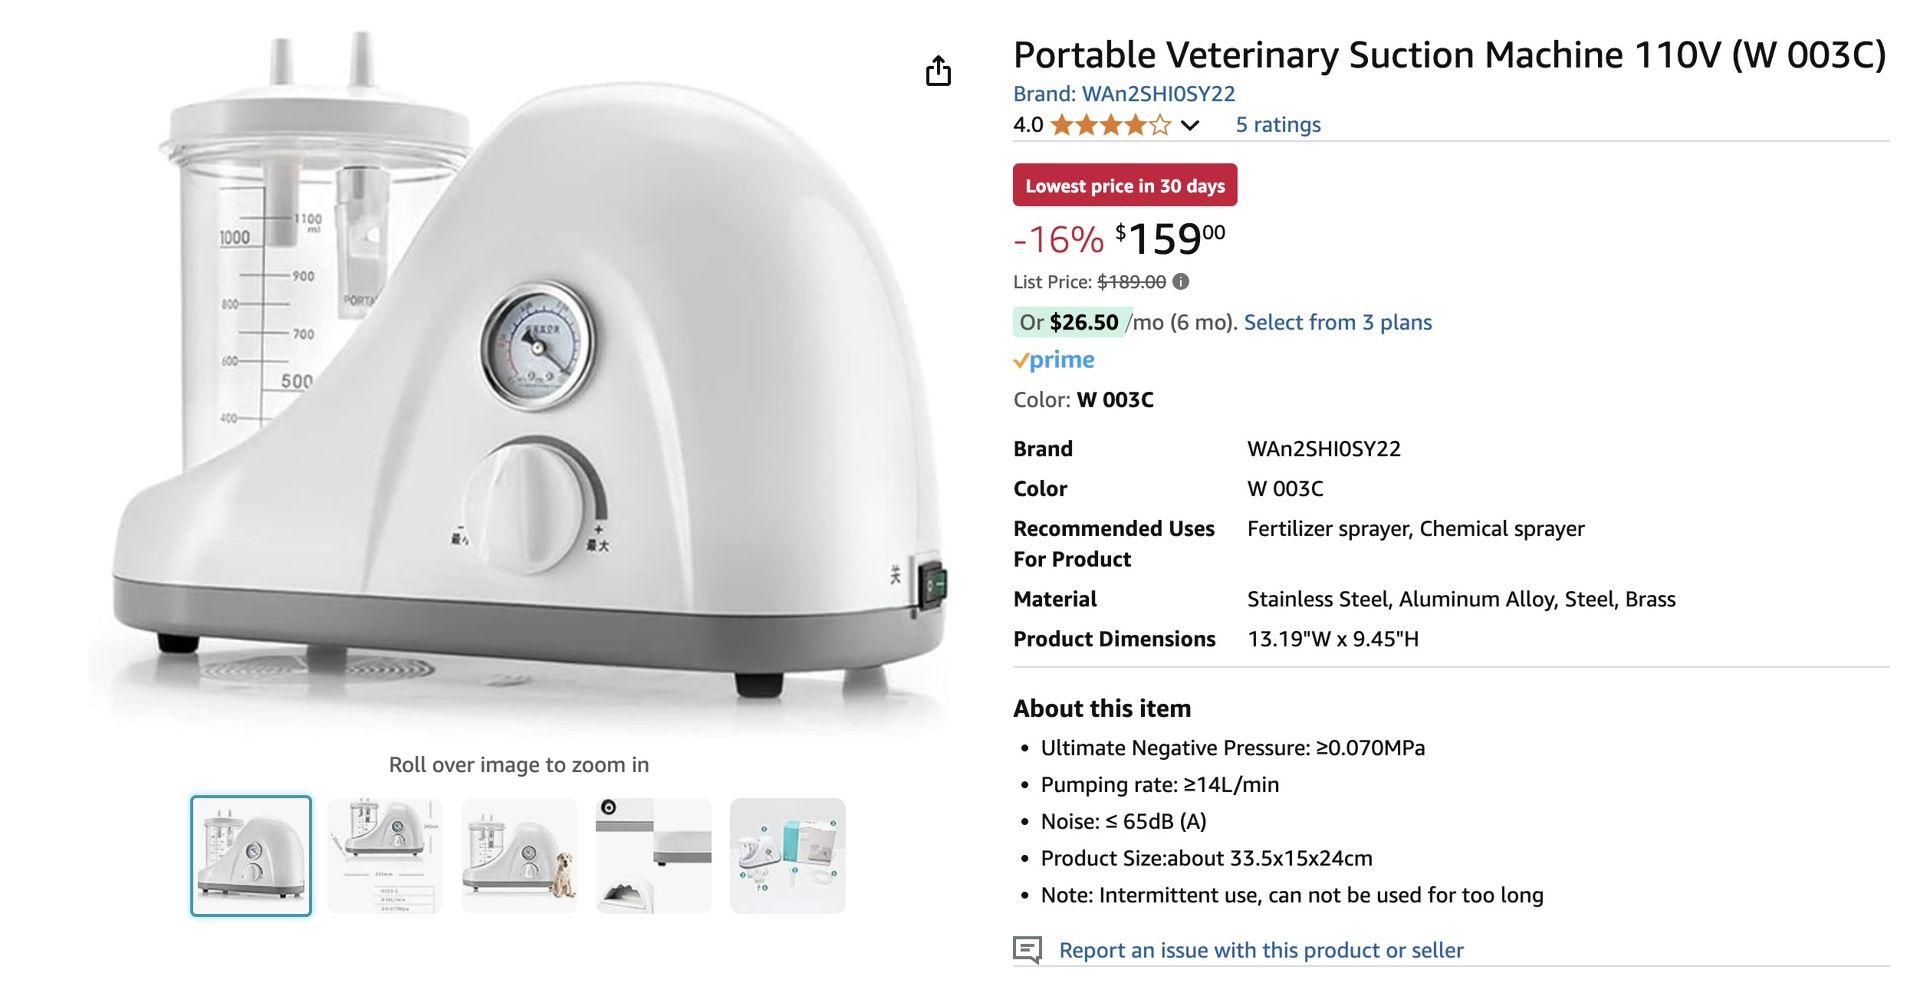The height and width of the screenshot is (986, 1920).
Task: Expand the ratings breakdown chevron
Action: click(1190, 126)
